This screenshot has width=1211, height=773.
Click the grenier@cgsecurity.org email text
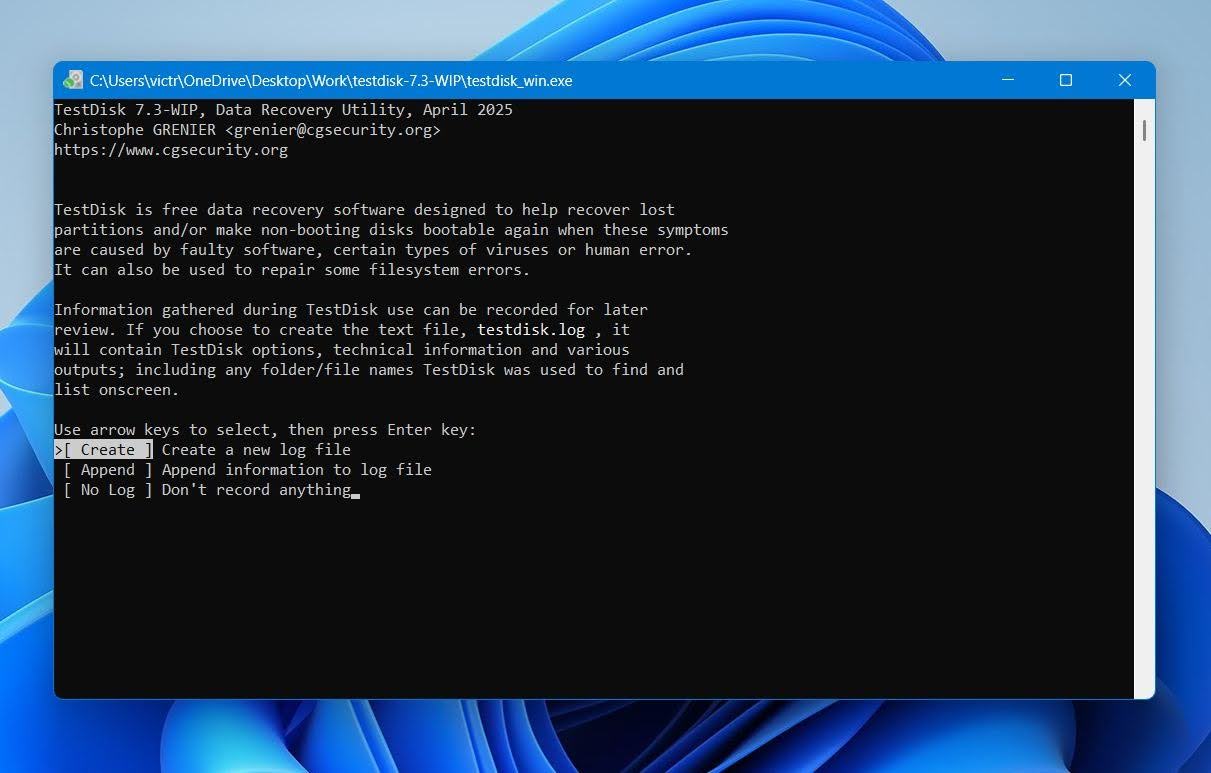coord(333,130)
